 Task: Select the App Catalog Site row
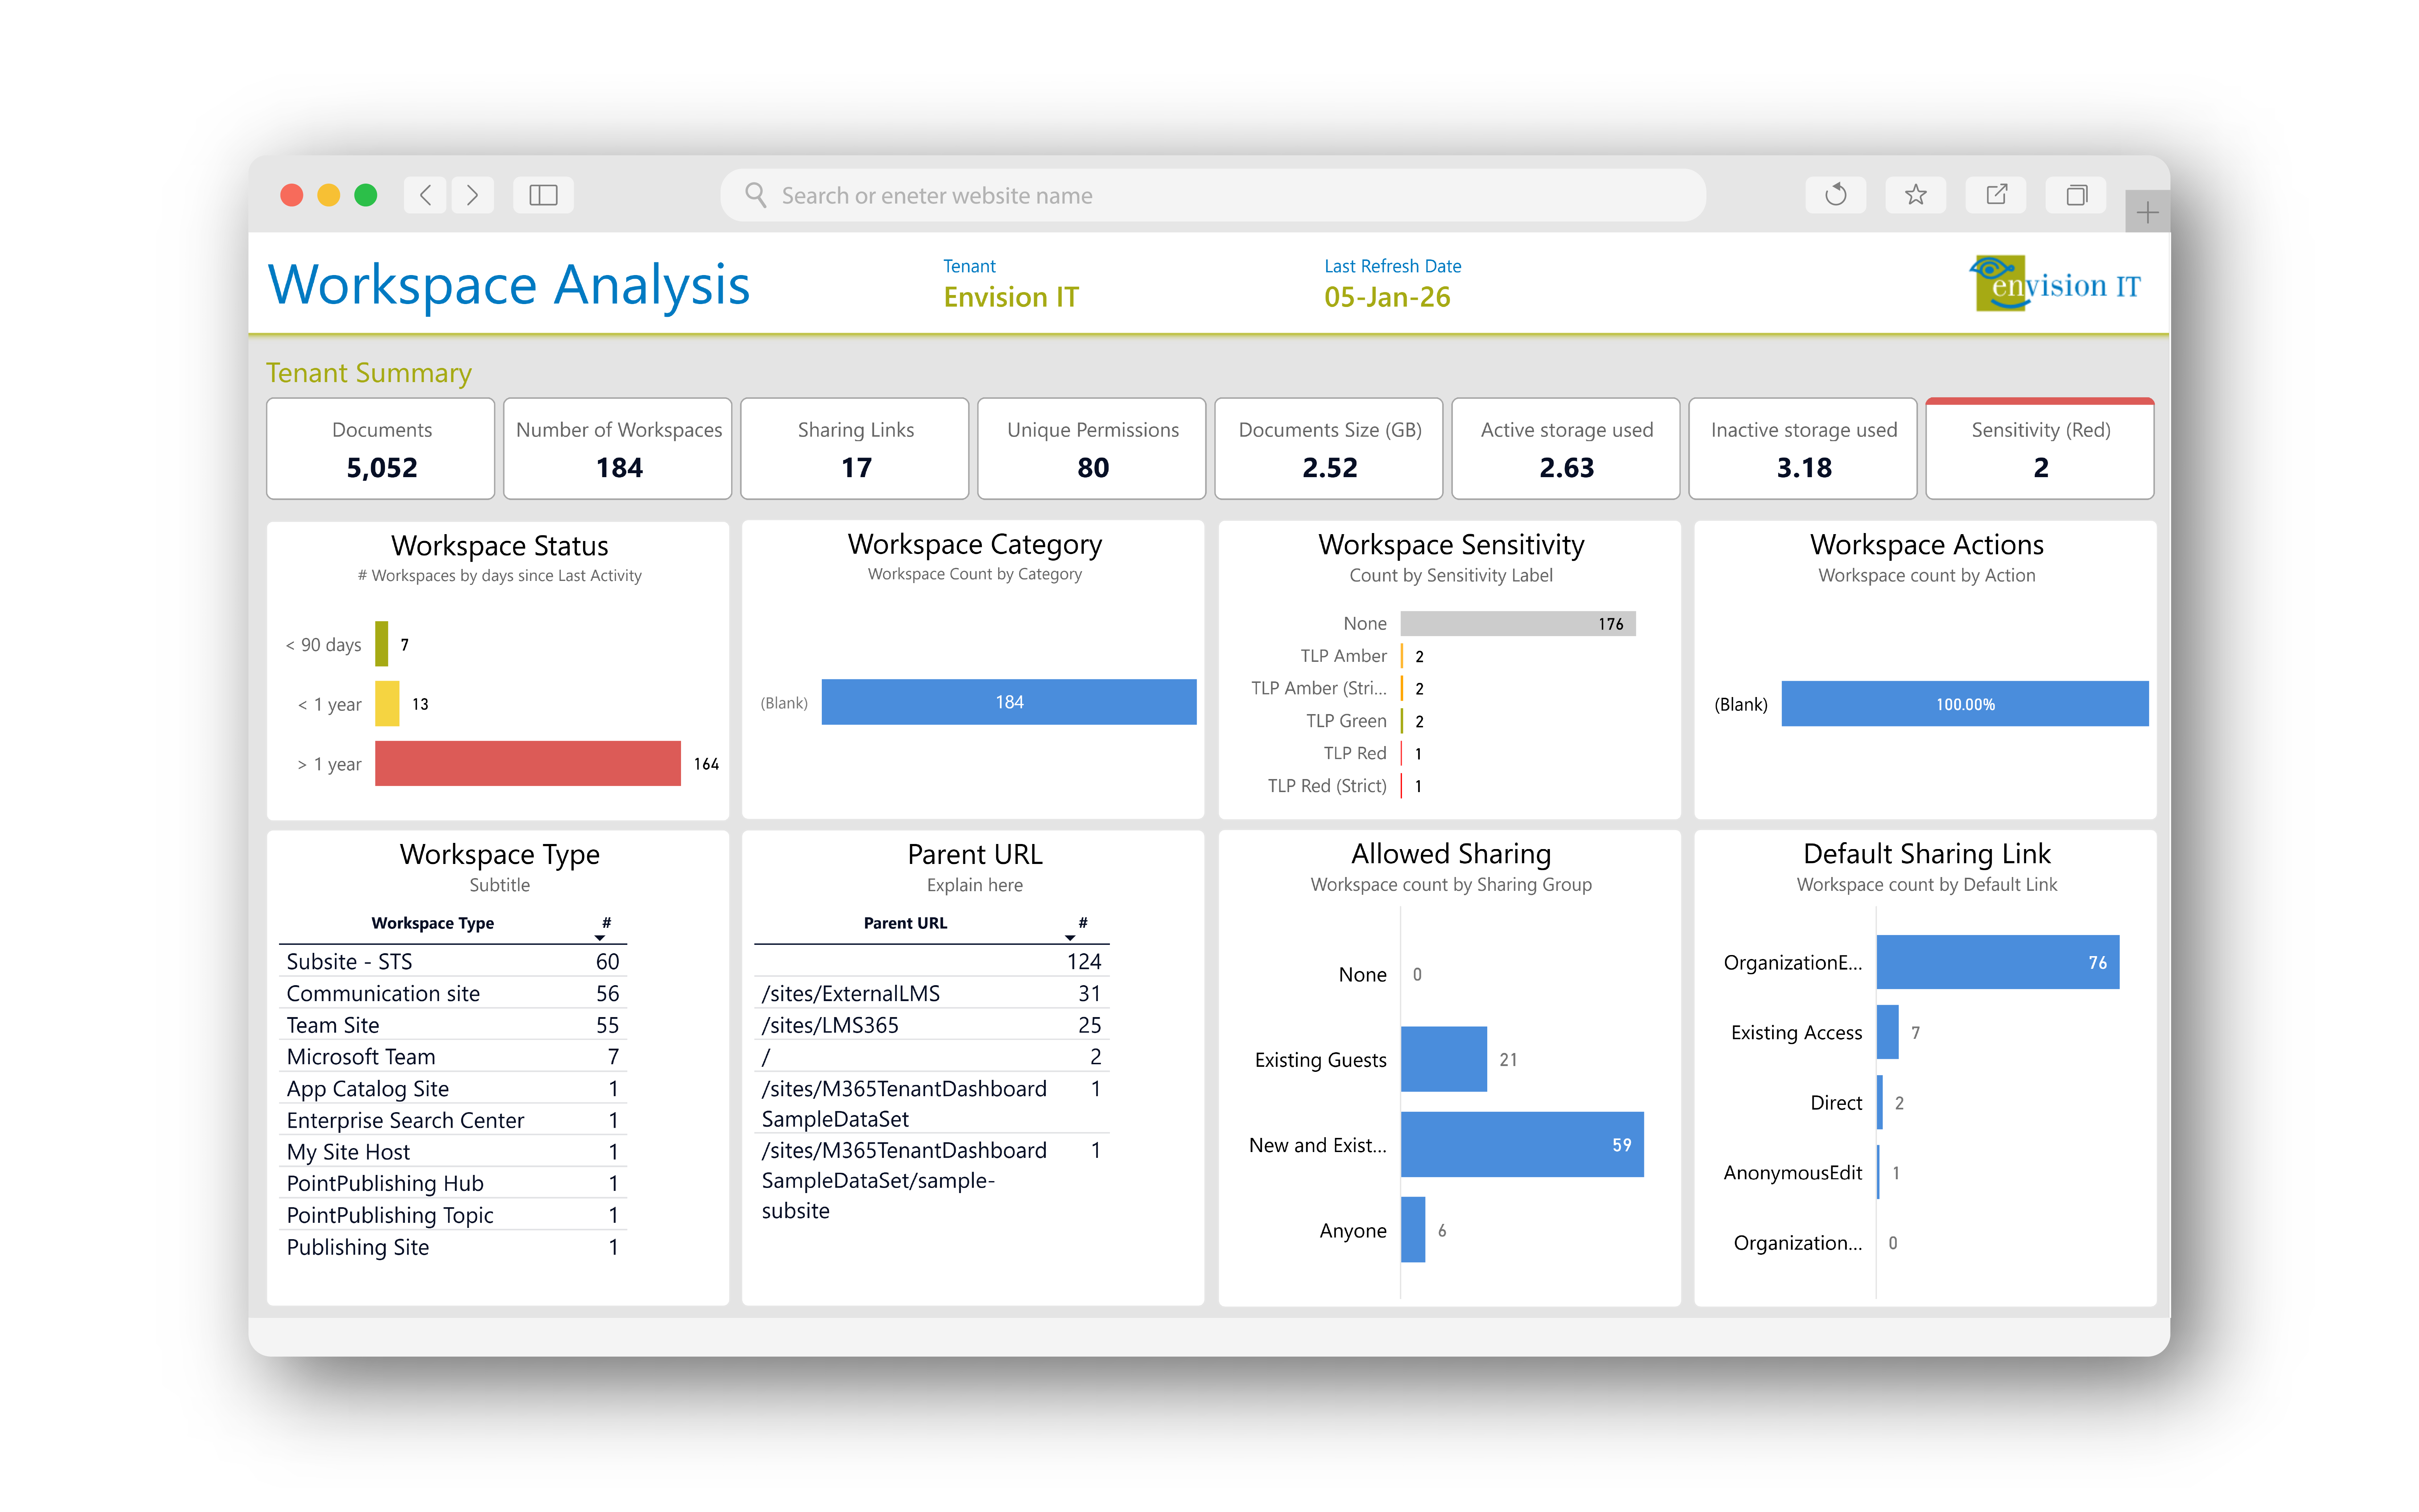point(453,1088)
